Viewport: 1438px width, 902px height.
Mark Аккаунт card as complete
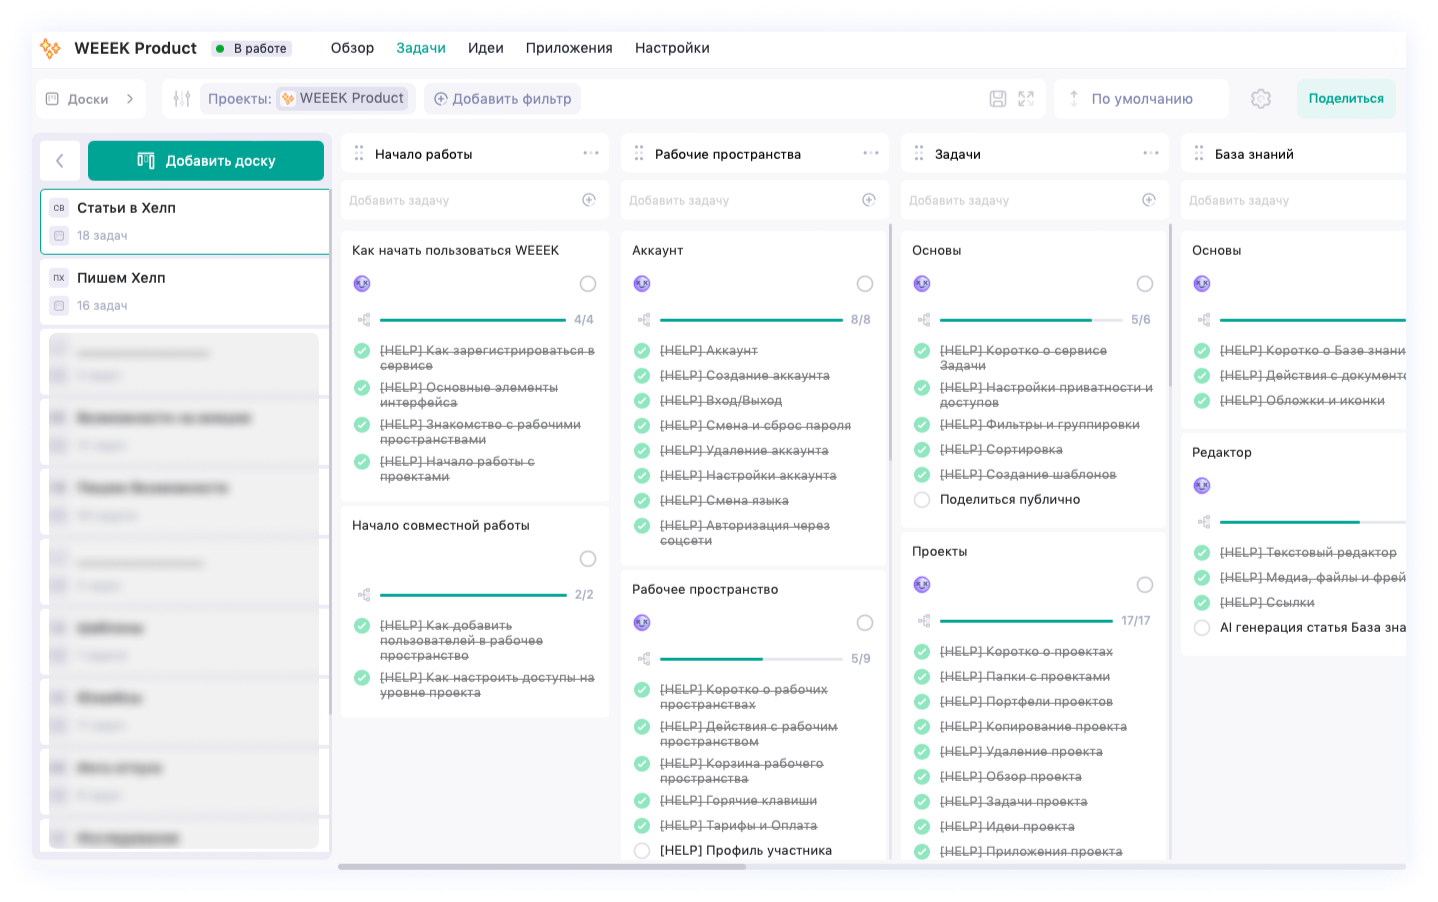(x=865, y=284)
